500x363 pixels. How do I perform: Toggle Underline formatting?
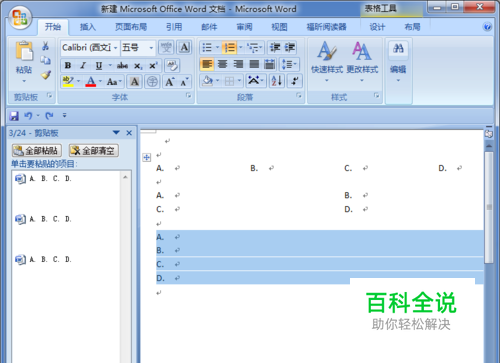99,65
